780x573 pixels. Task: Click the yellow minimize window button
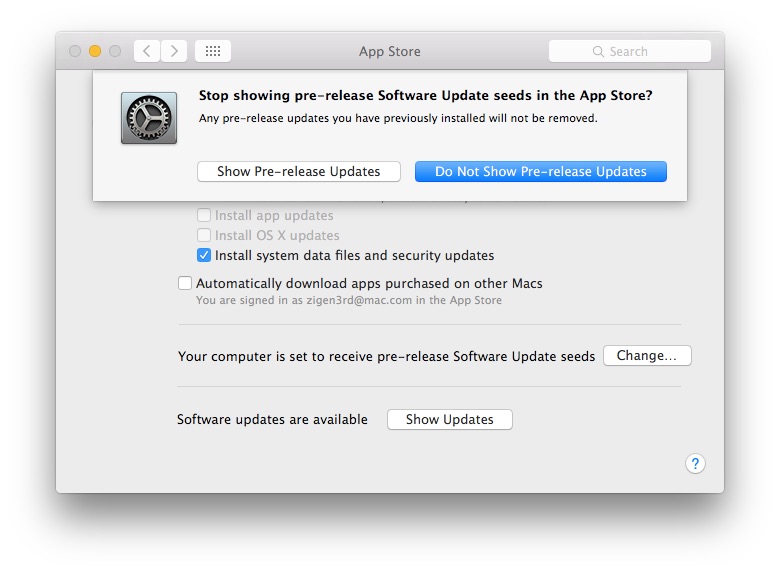pyautogui.click(x=95, y=51)
